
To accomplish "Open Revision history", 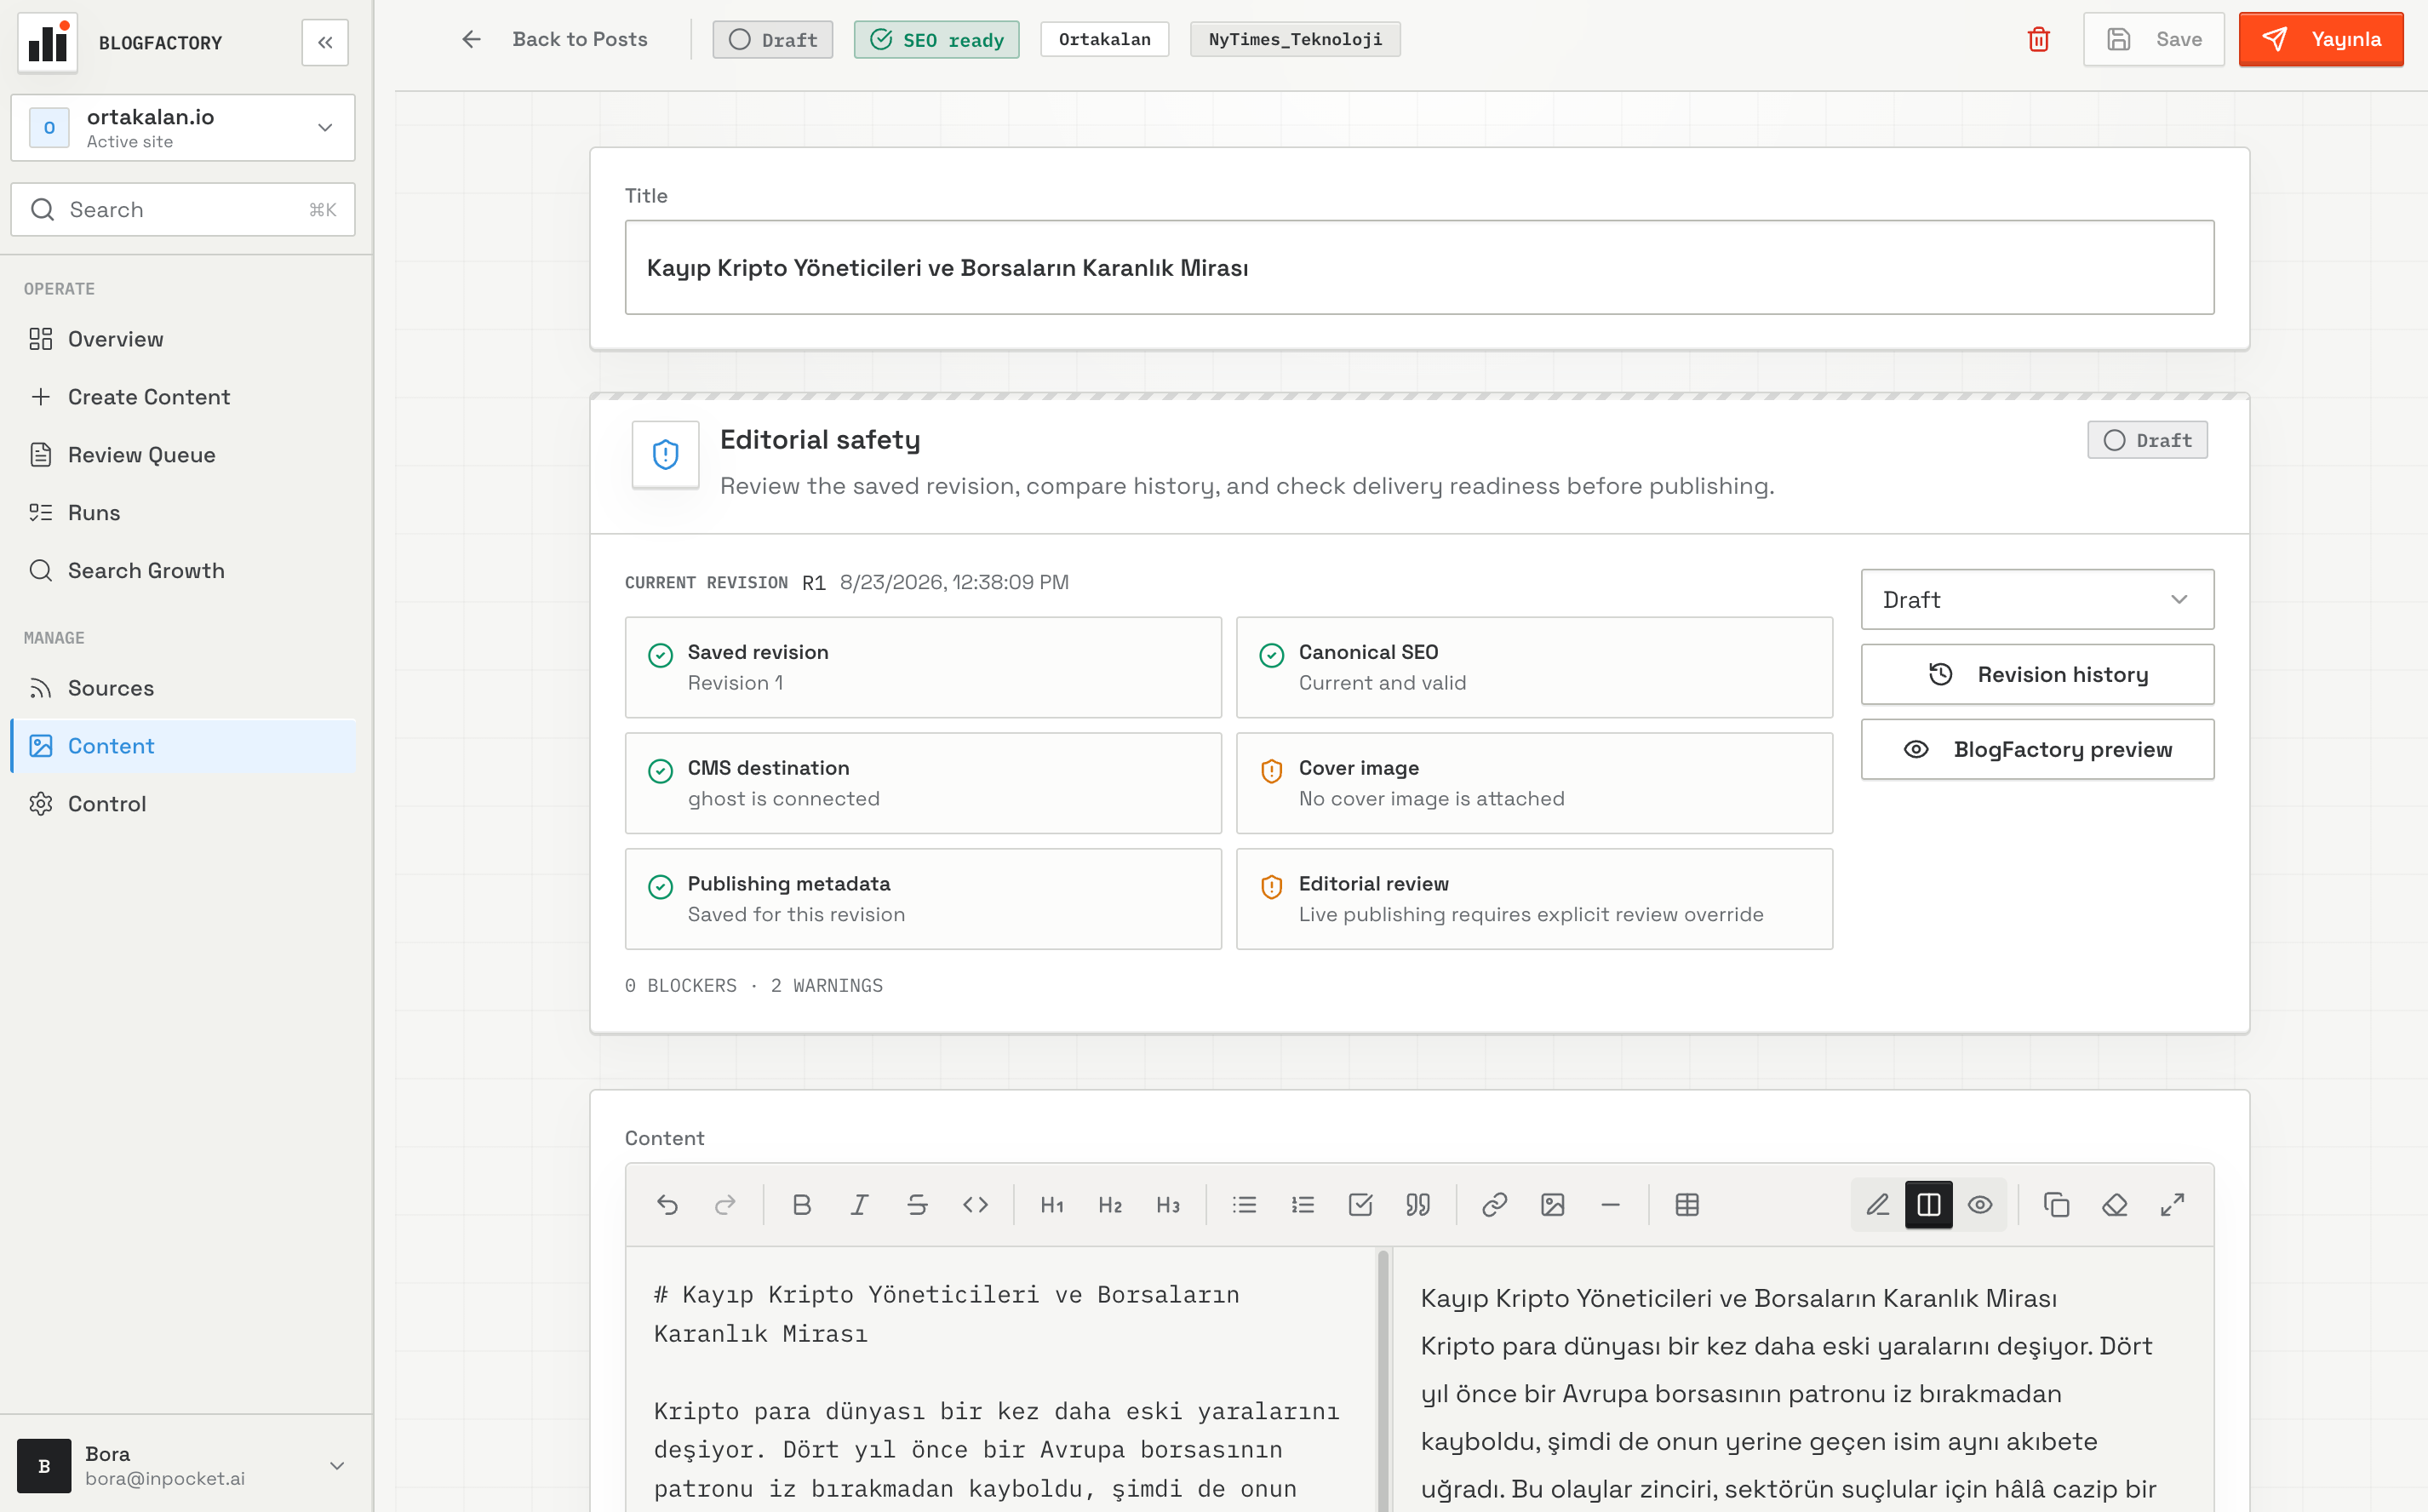I will pos(2037,674).
